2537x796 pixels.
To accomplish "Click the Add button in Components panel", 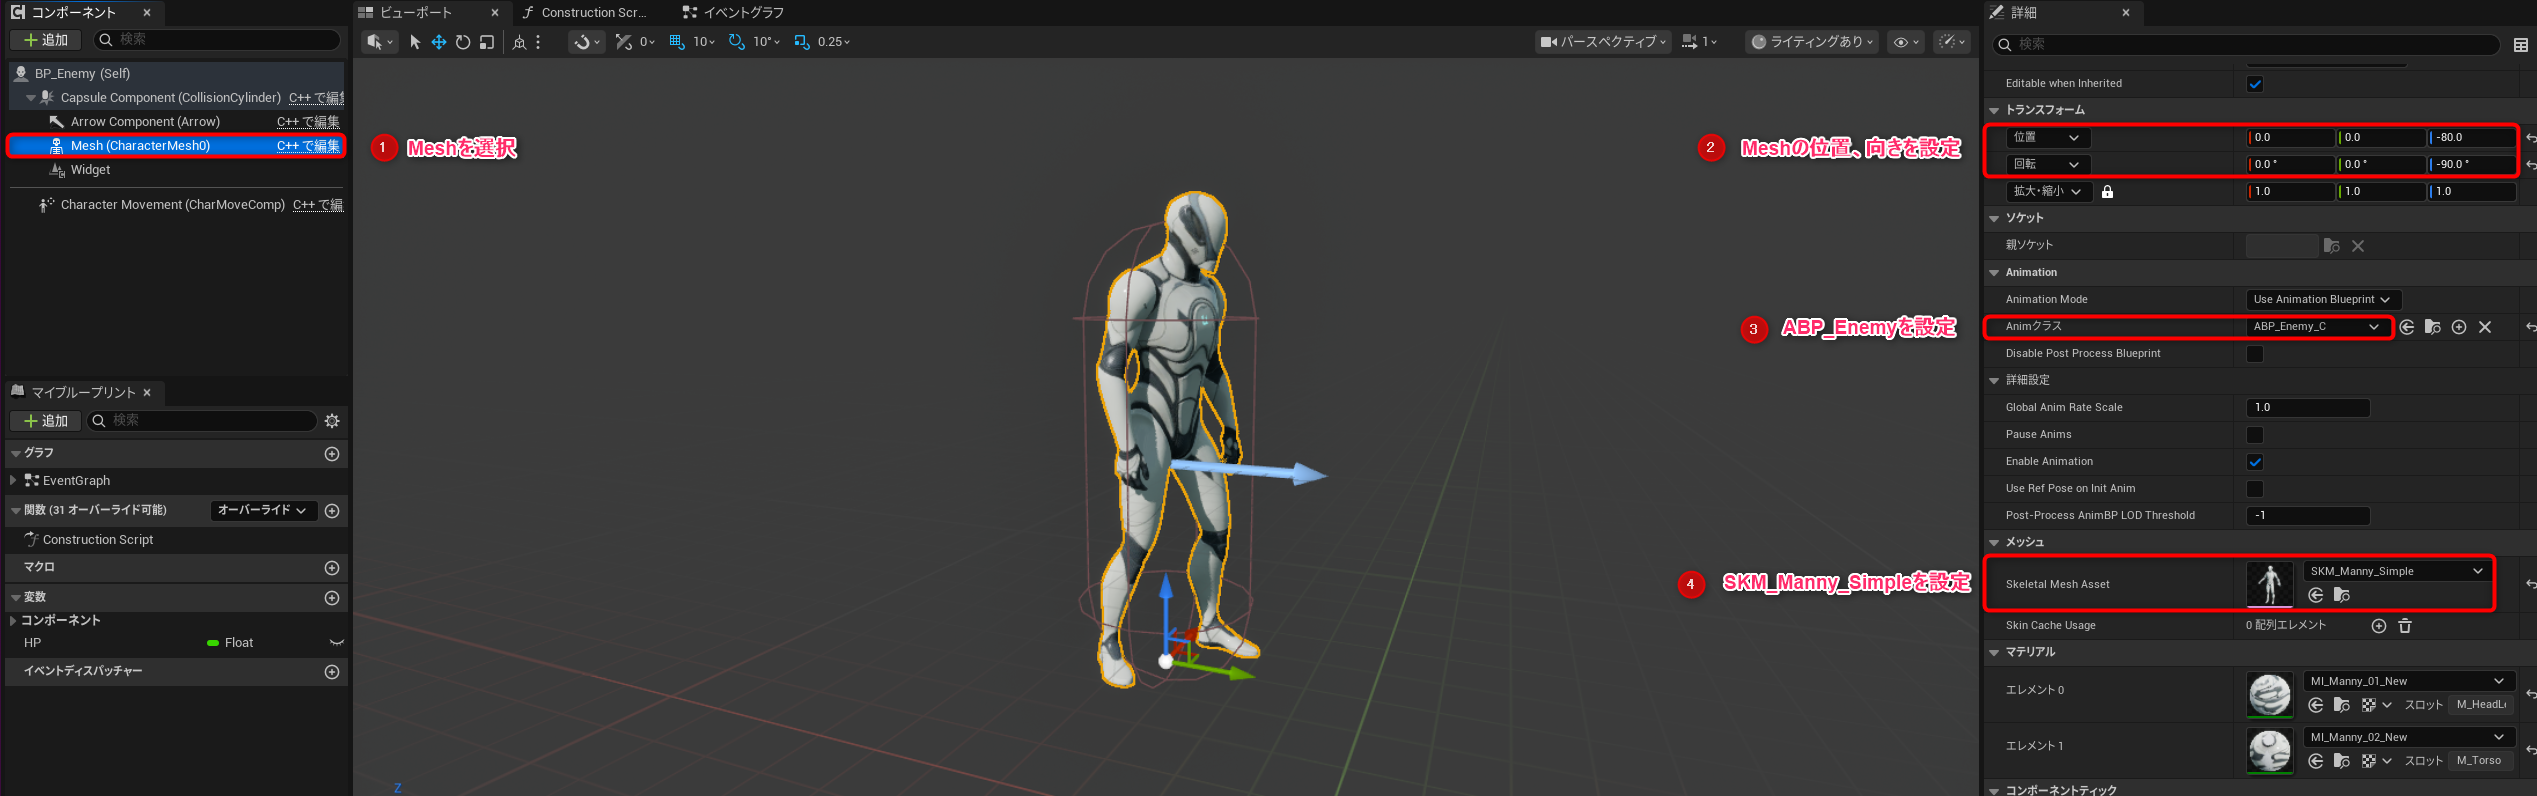I will pos(46,40).
